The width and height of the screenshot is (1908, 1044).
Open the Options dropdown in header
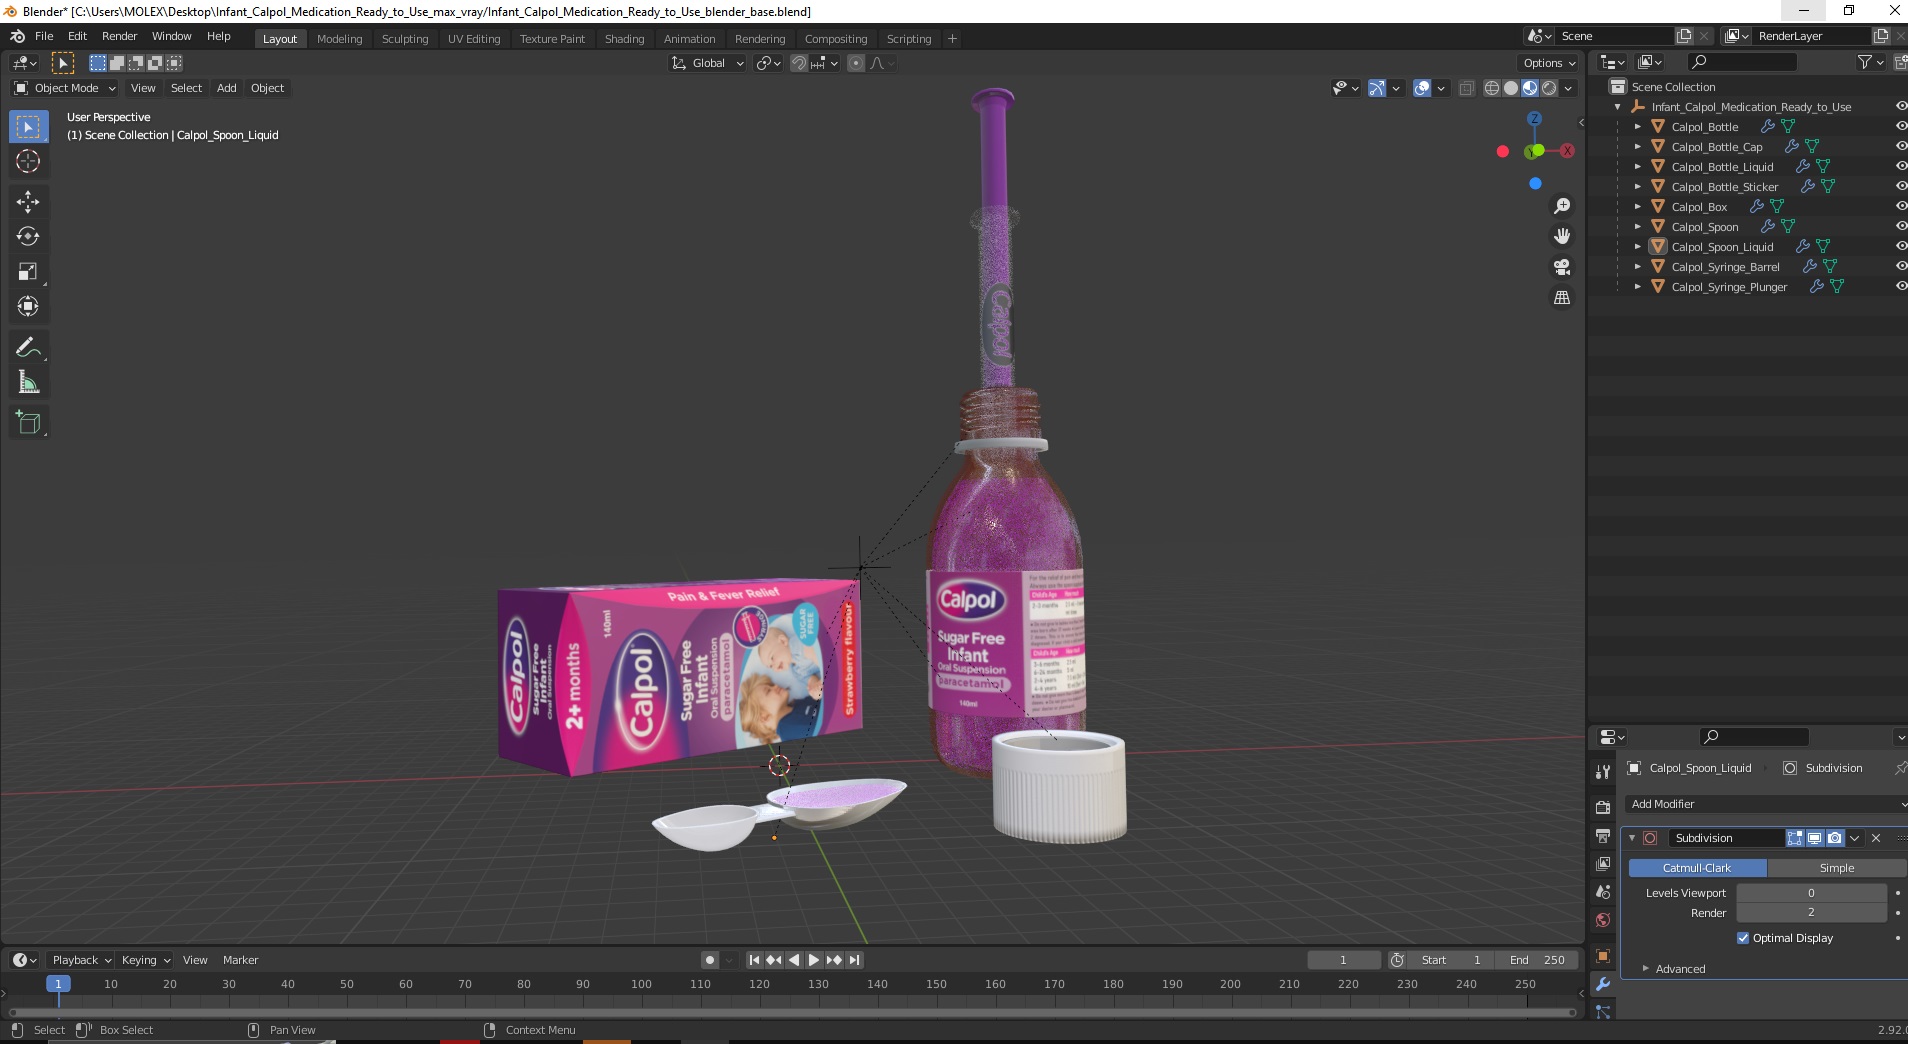click(x=1549, y=63)
